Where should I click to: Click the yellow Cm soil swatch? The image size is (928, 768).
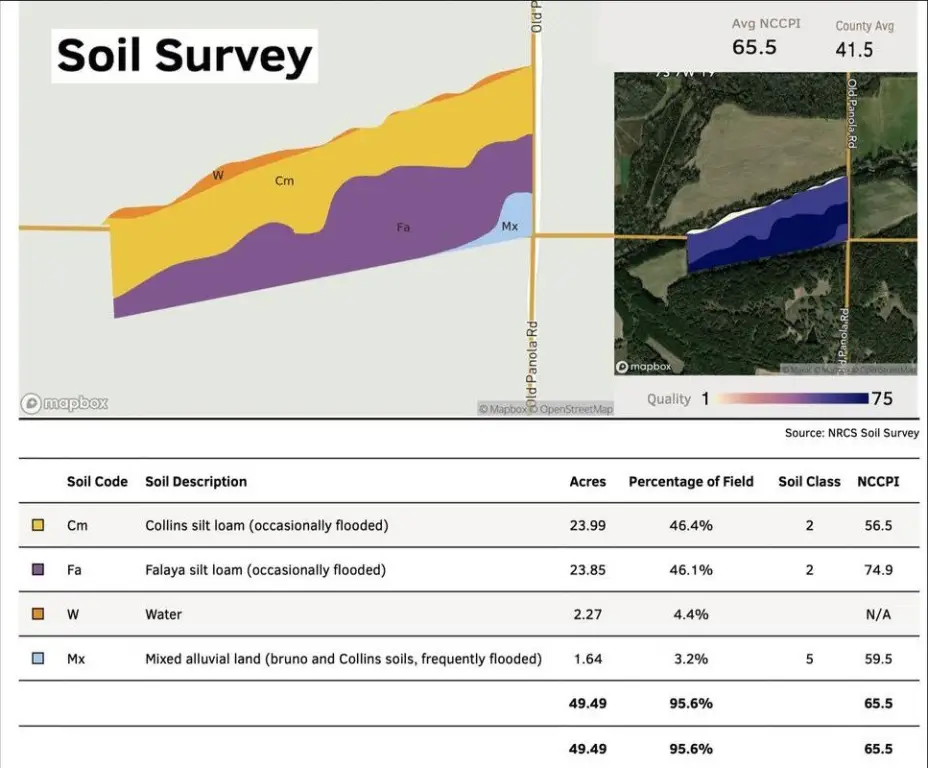38,525
